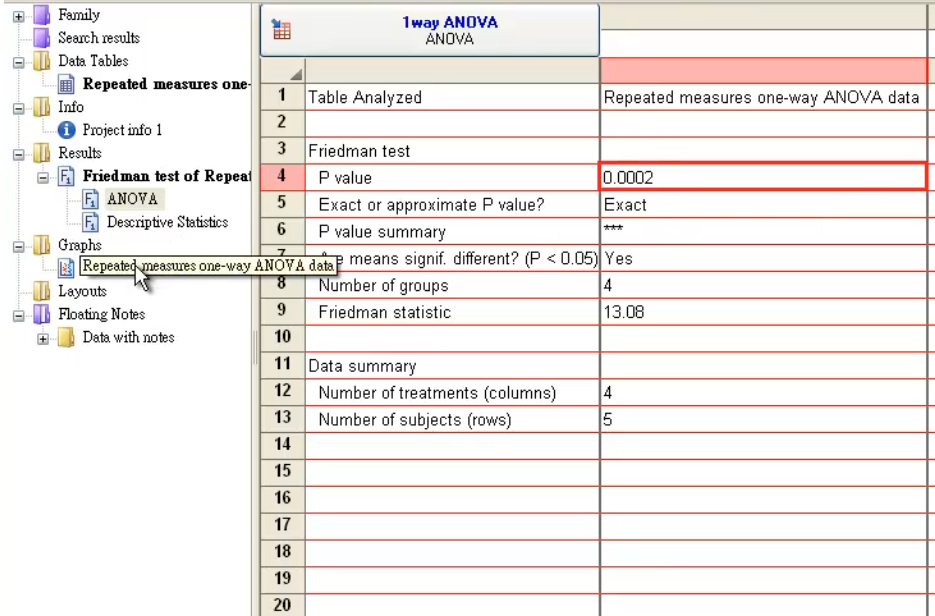Click 'Number of subjects (rows)' cell
This screenshot has height=616, width=935.
[453, 419]
